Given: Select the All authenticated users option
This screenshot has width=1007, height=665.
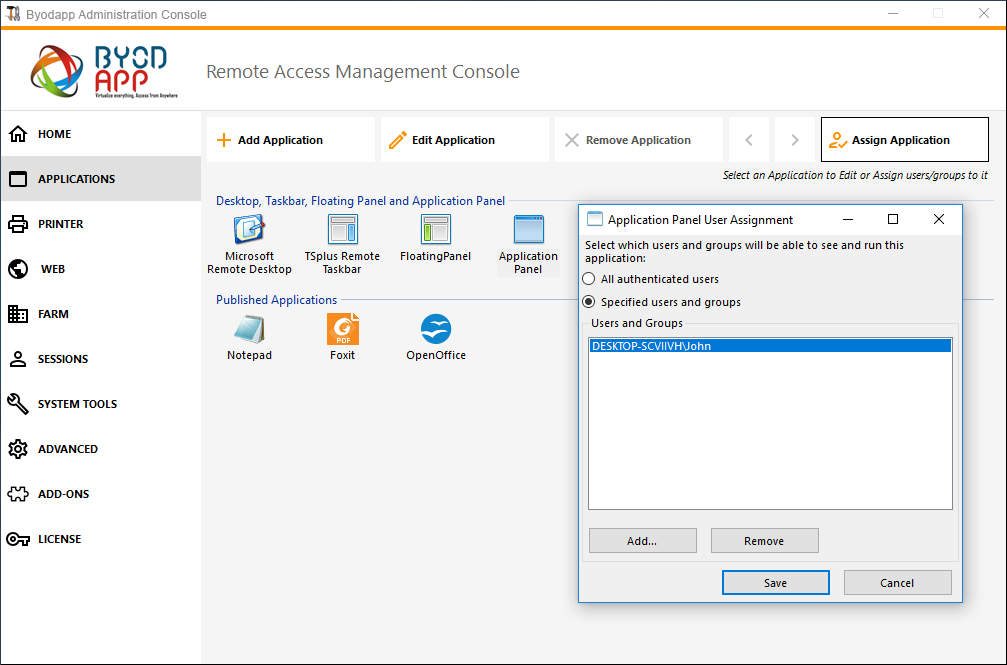Looking at the screenshot, I should [x=651, y=279].
